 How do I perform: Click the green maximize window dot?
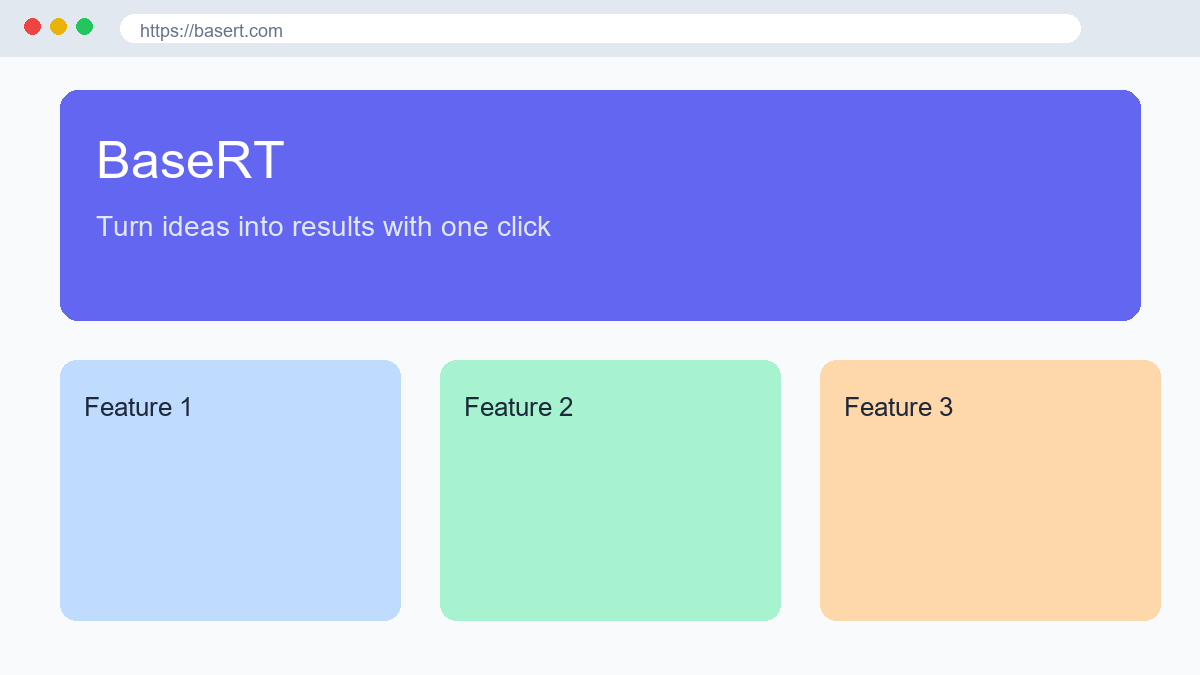84,27
